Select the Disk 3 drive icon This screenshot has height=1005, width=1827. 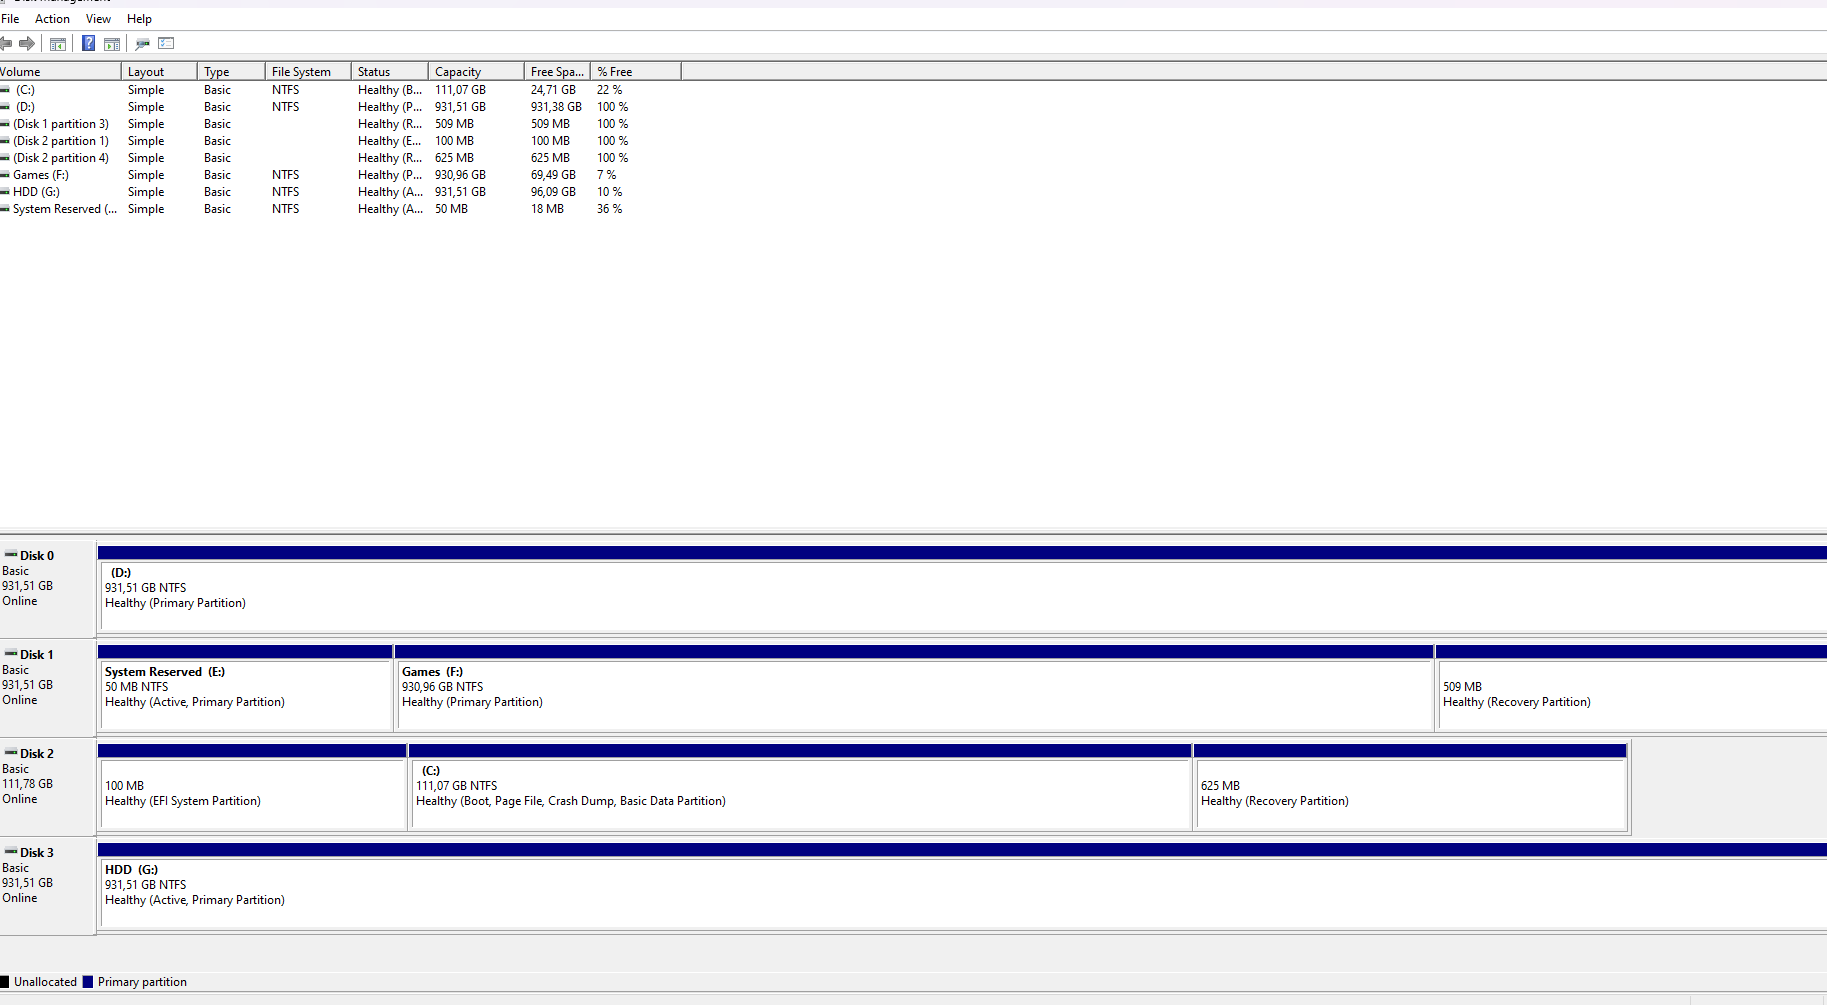11,851
